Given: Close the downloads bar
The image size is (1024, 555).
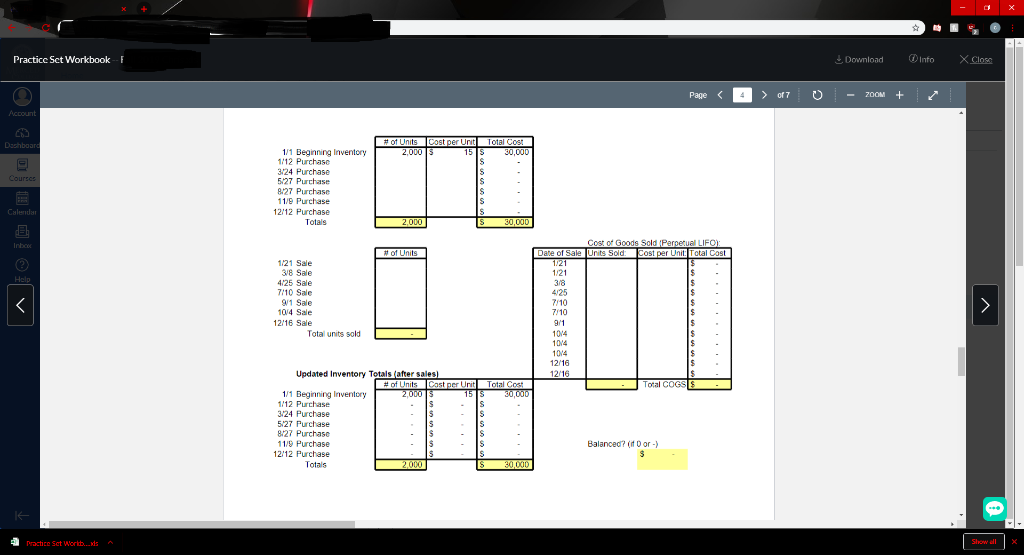Looking at the screenshot, I should click(x=1014, y=541).
